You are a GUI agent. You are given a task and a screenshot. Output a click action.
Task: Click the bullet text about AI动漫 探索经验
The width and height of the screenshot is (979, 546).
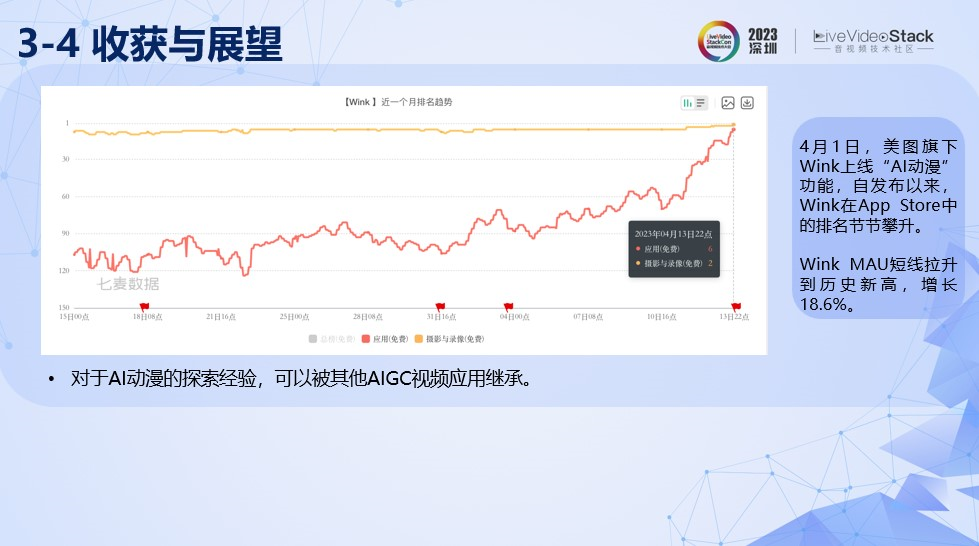click(x=301, y=379)
